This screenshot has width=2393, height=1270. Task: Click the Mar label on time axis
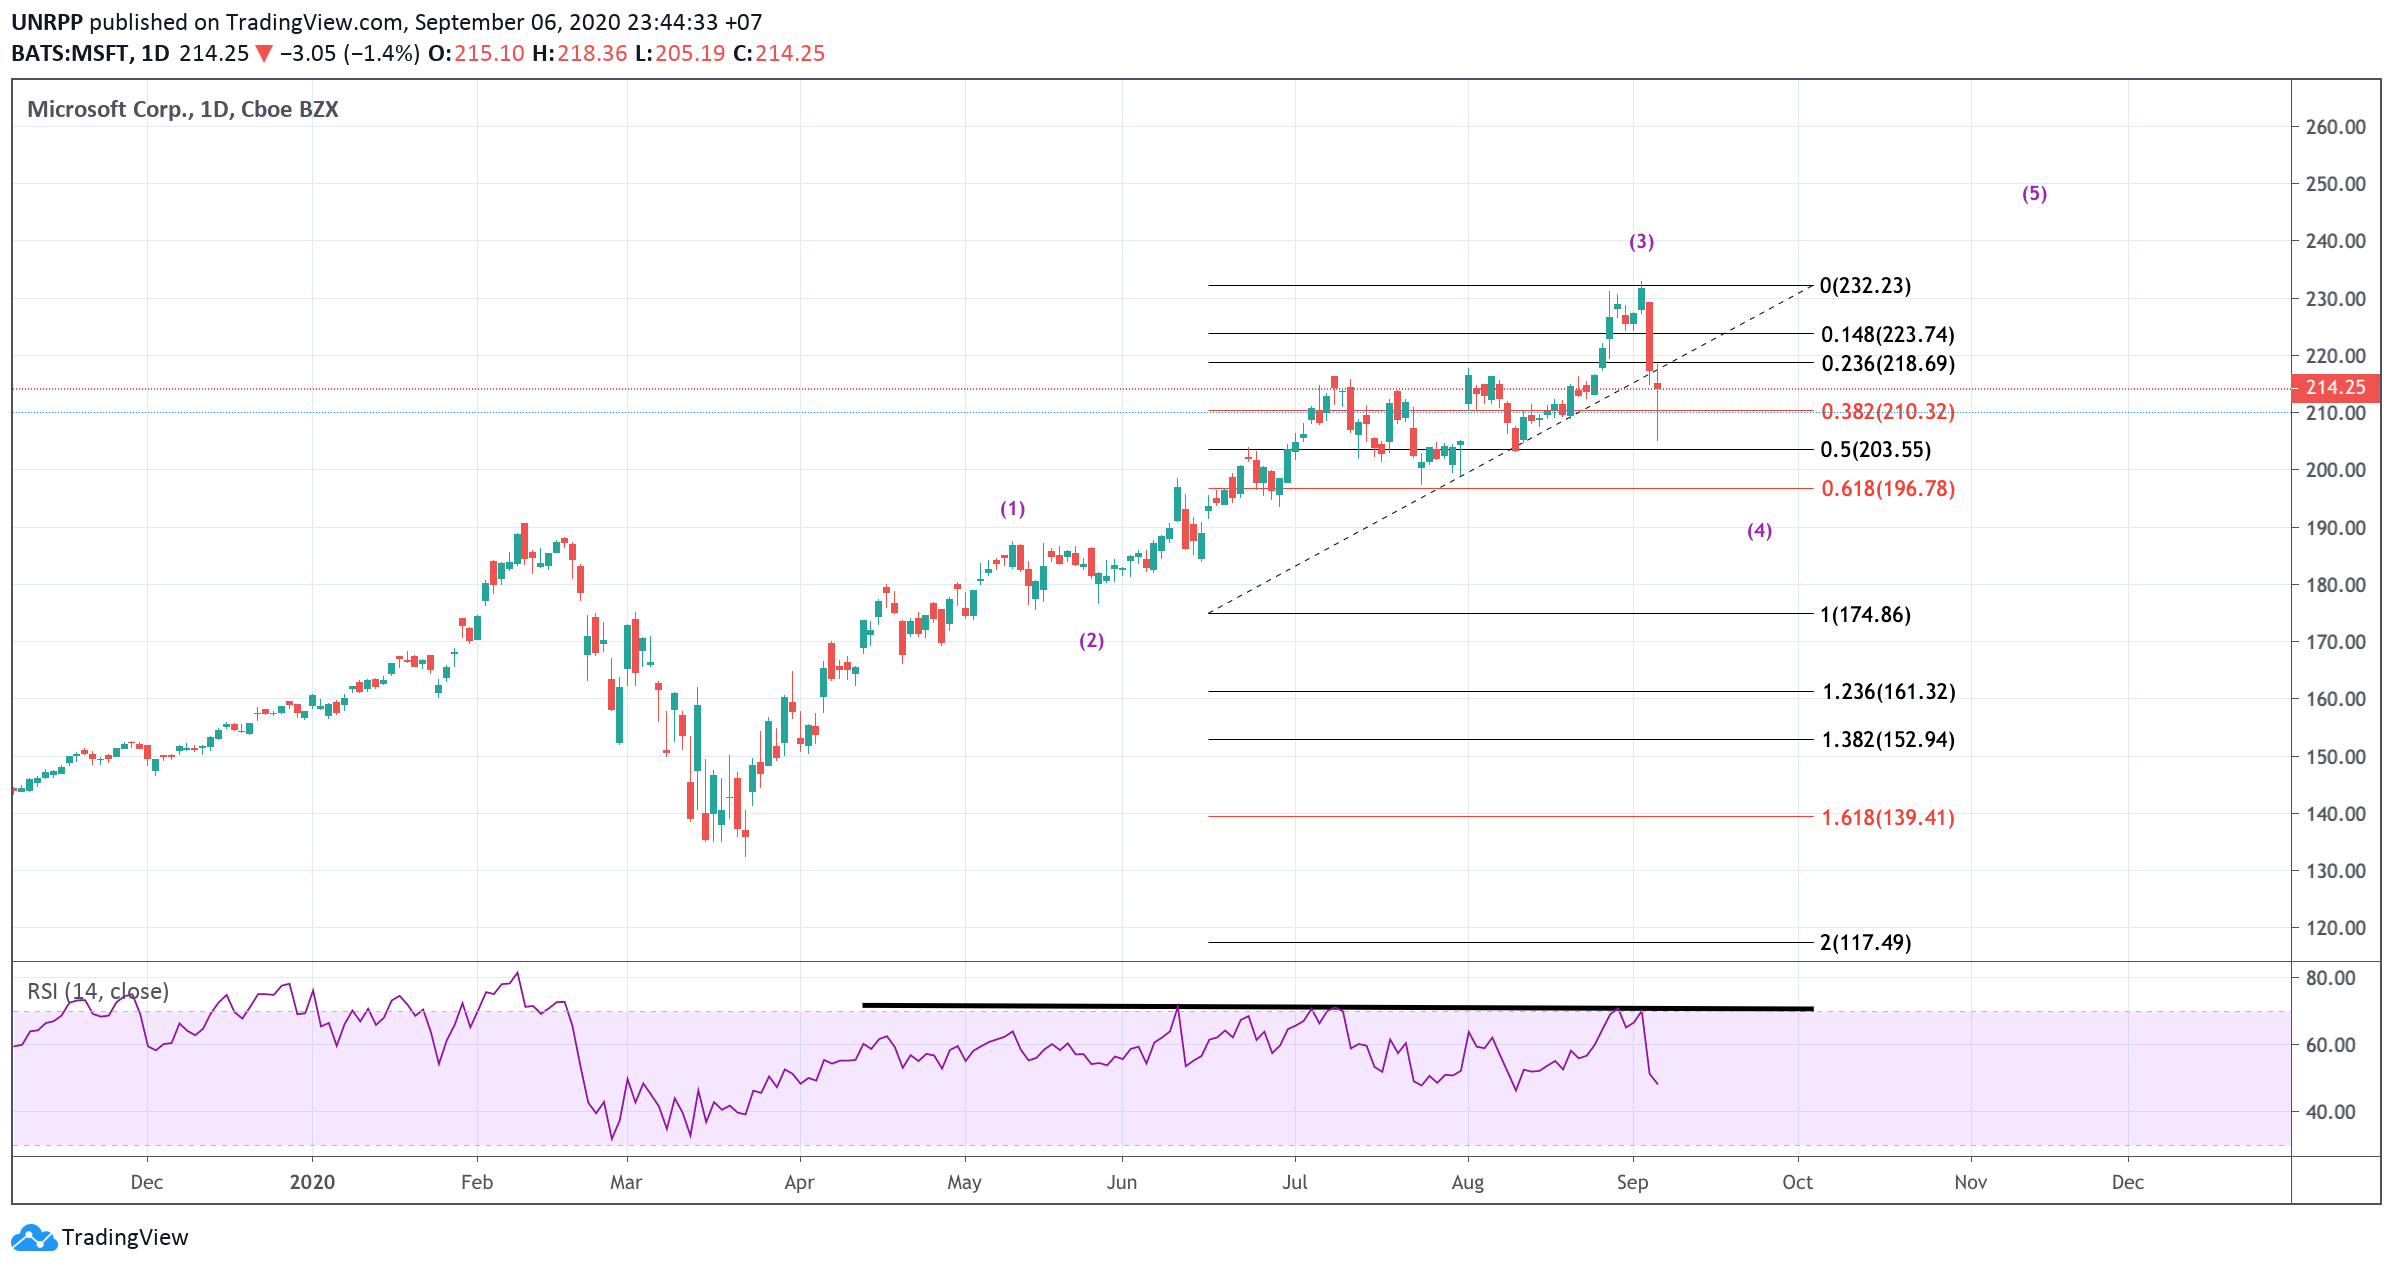626,1182
